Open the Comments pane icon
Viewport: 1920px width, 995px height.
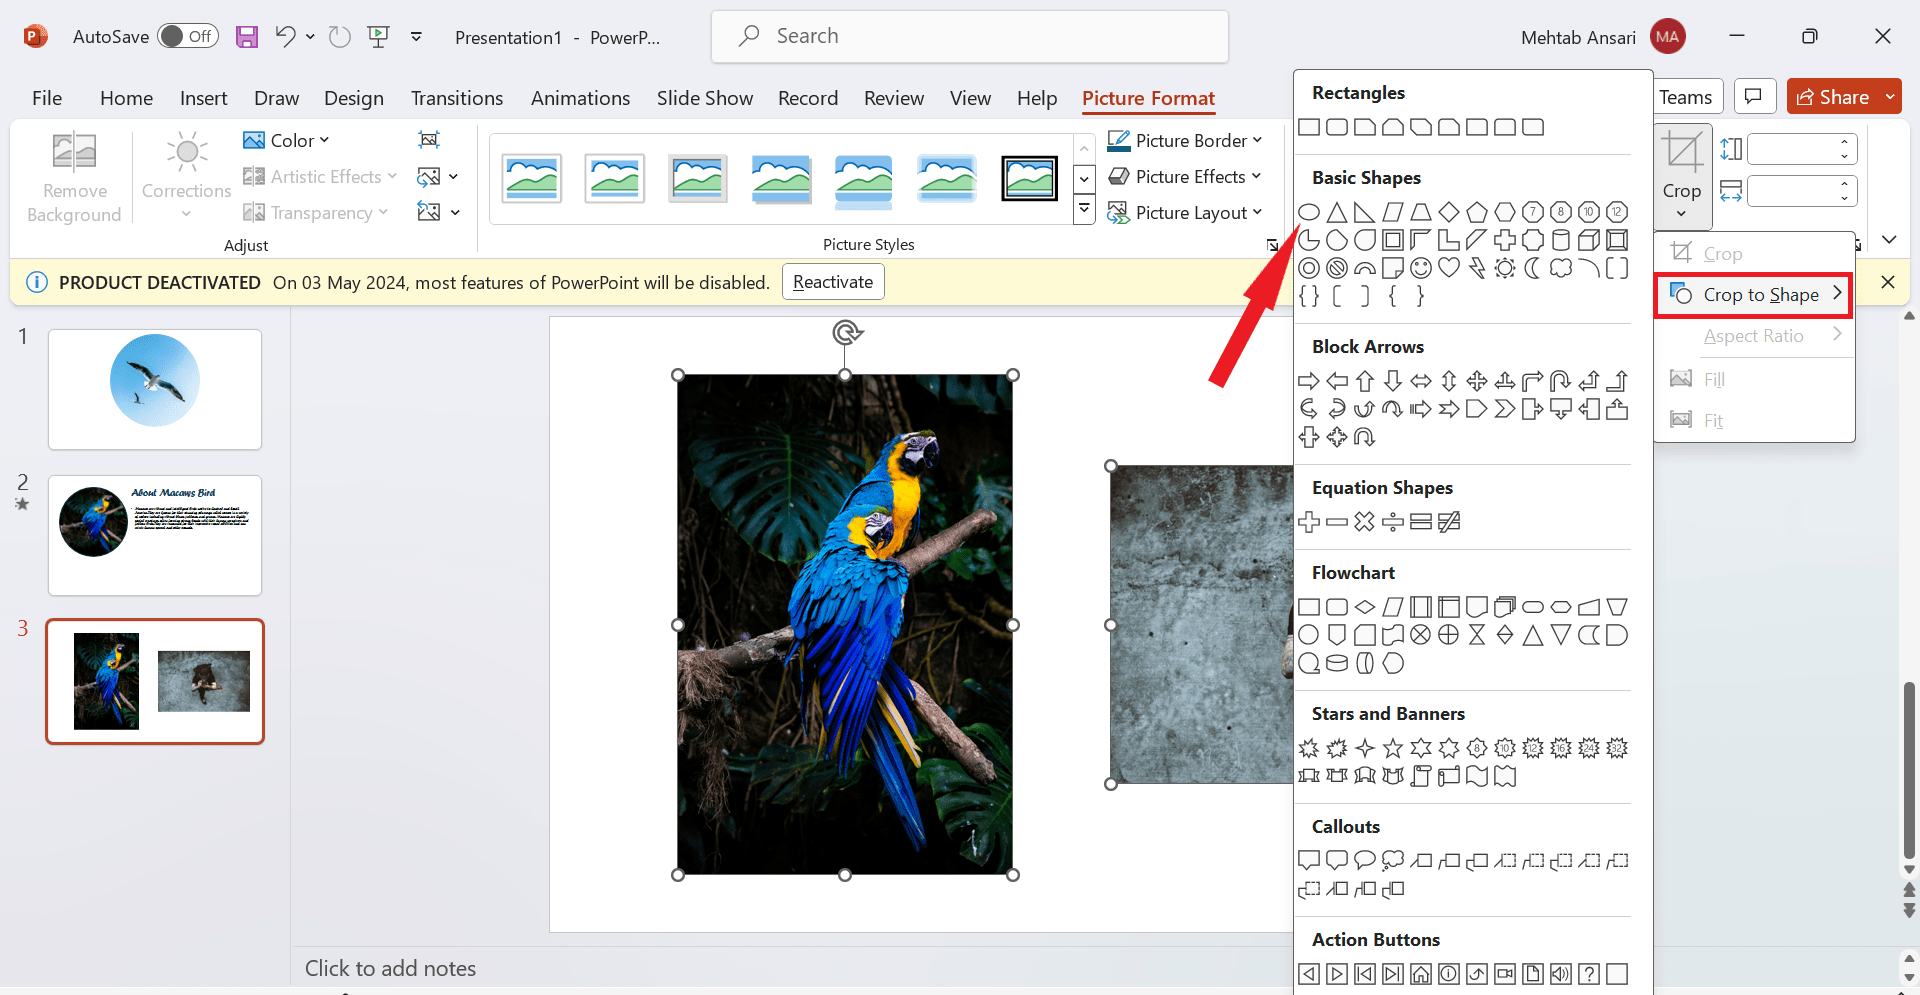[1753, 97]
